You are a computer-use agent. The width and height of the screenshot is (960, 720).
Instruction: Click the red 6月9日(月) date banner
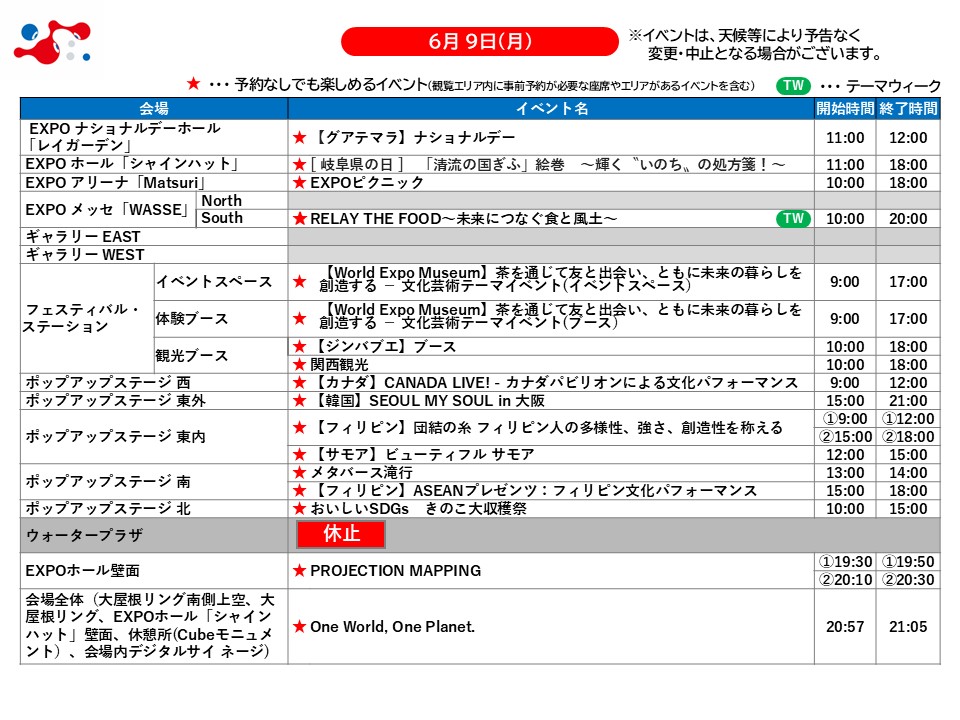point(479,41)
